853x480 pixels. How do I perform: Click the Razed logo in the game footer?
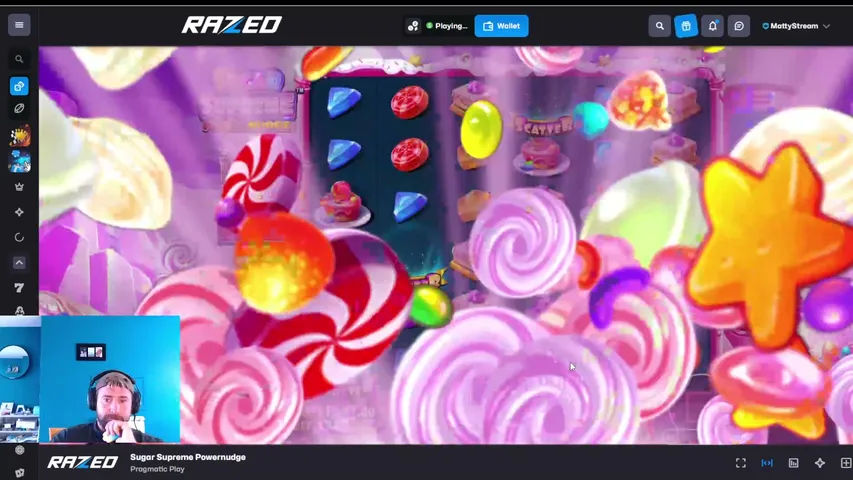[x=83, y=463]
